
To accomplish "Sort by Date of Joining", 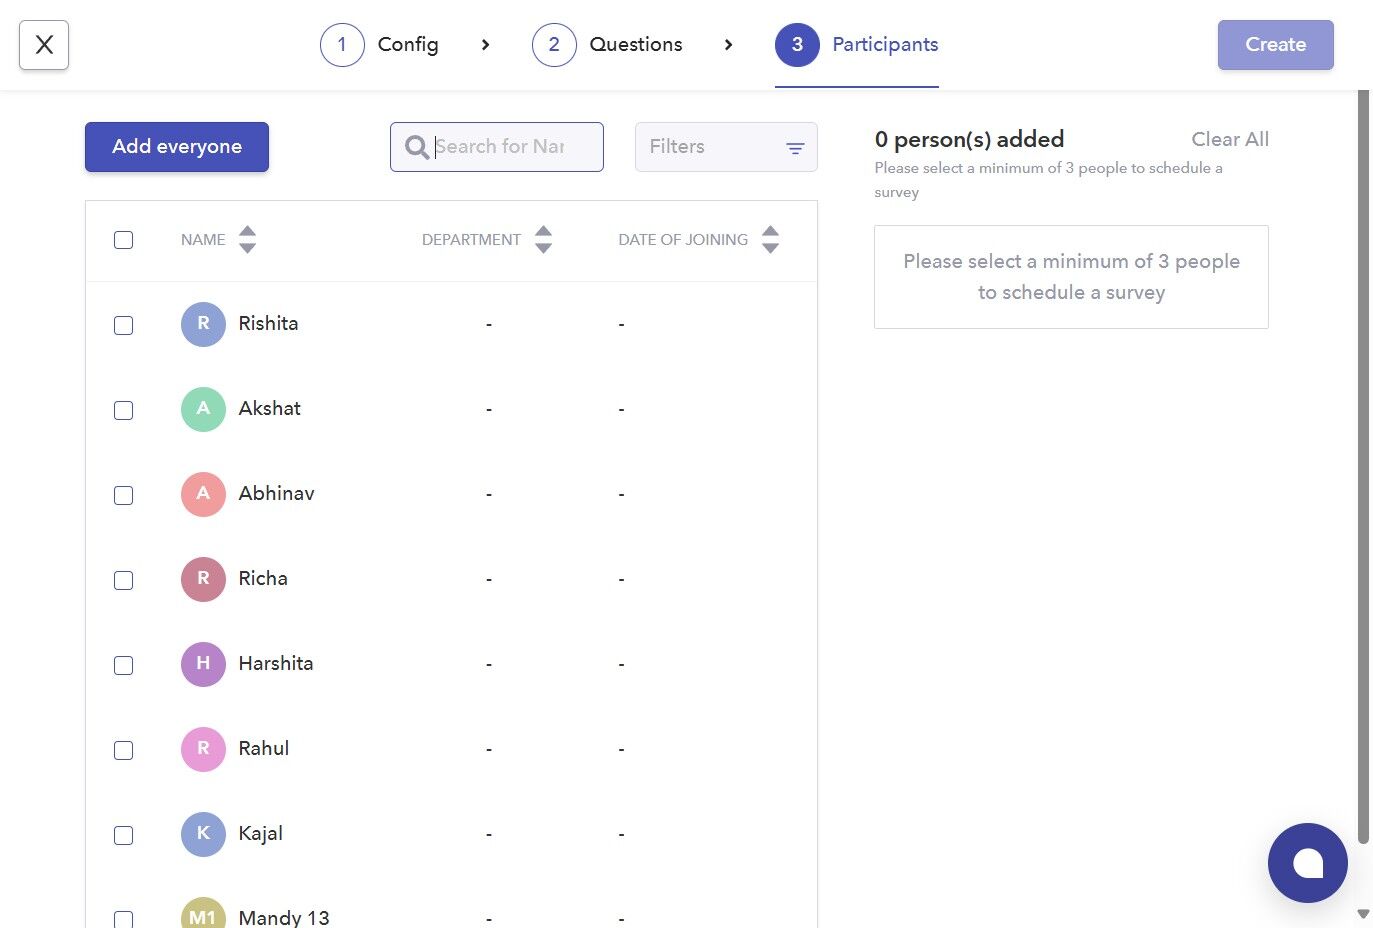I will 769,240.
